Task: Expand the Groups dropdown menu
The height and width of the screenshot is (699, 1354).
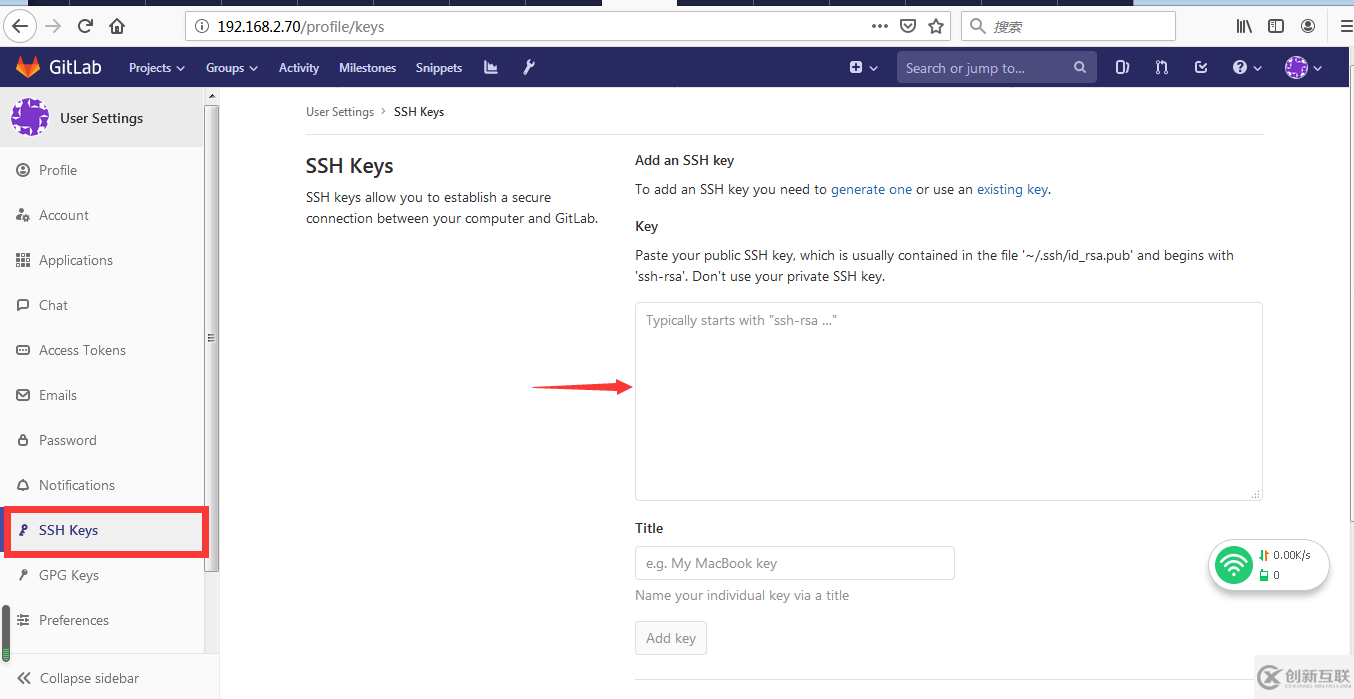Action: point(231,68)
